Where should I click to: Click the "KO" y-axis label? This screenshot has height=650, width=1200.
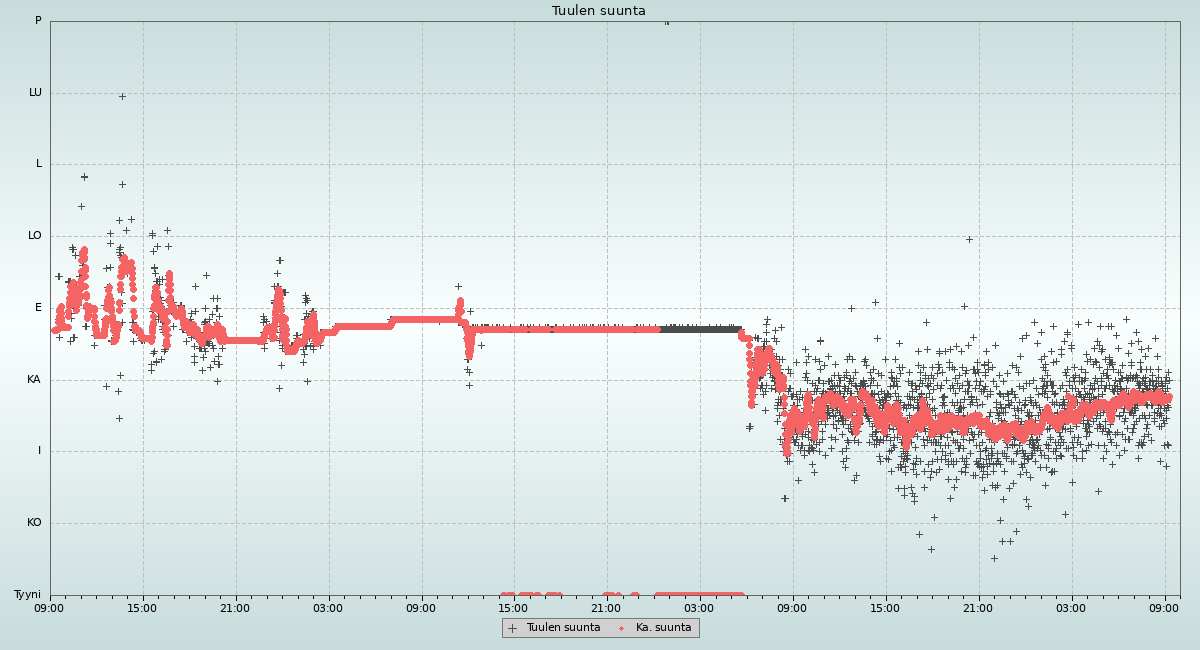(x=34, y=523)
